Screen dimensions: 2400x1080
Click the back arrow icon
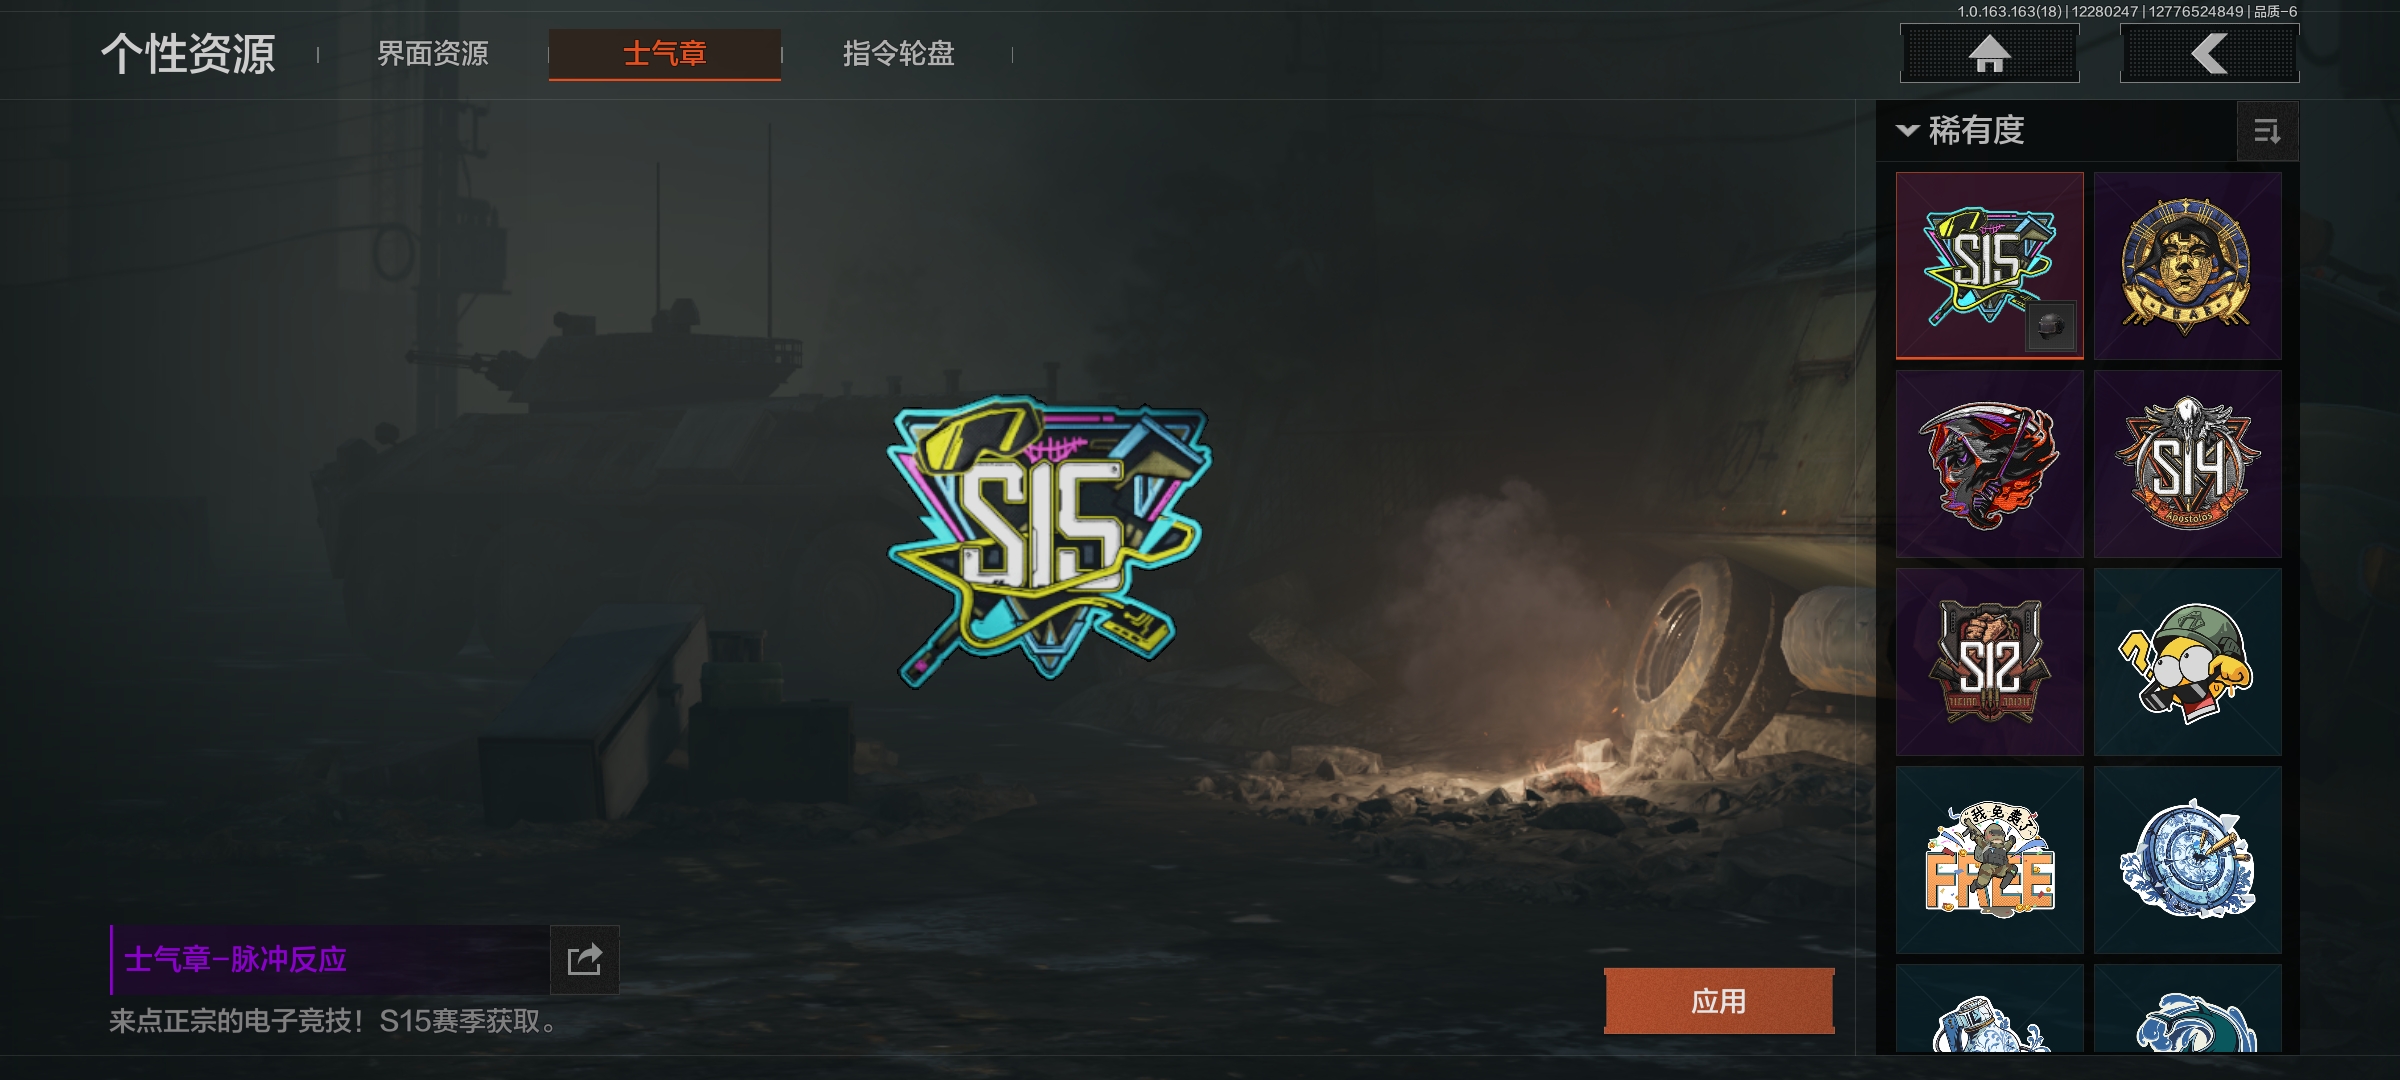(x=2209, y=54)
